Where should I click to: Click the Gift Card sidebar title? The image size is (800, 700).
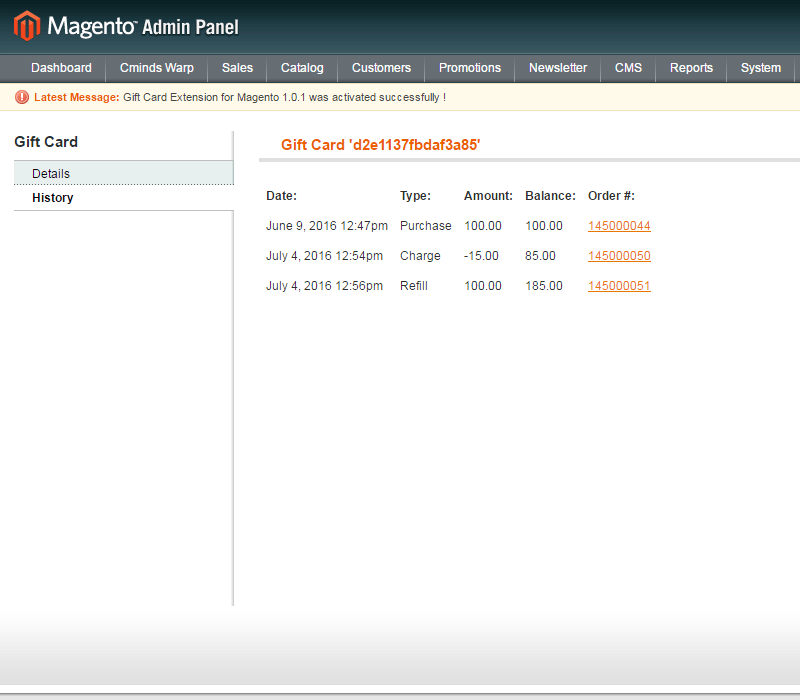[46, 142]
